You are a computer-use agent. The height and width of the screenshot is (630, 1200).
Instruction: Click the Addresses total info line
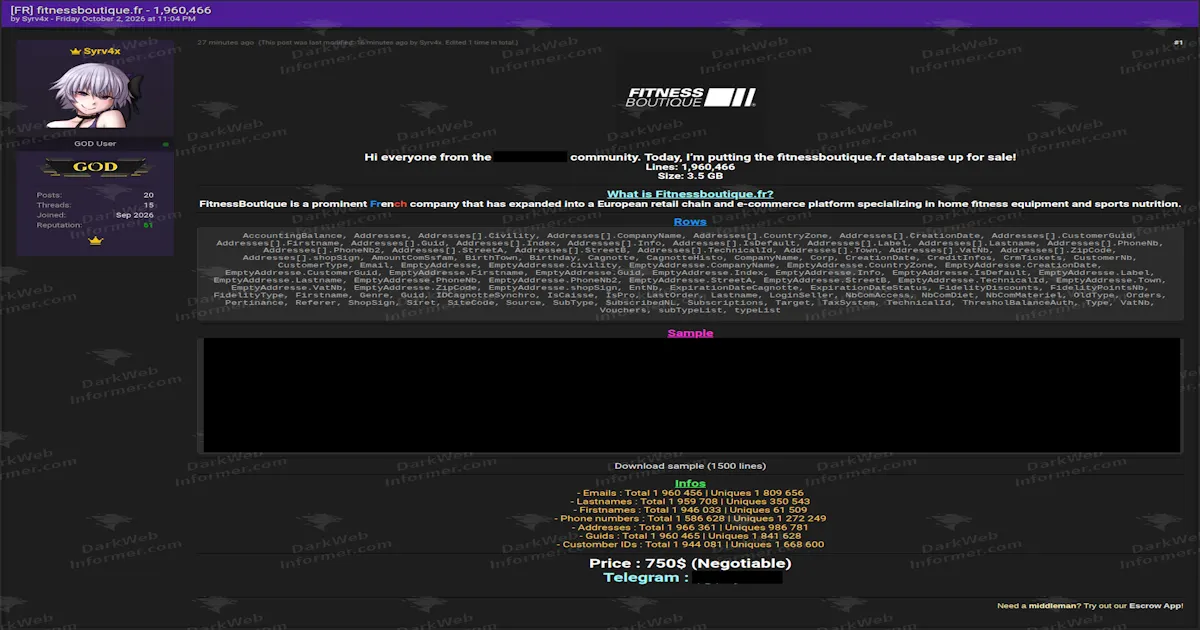click(x=690, y=528)
